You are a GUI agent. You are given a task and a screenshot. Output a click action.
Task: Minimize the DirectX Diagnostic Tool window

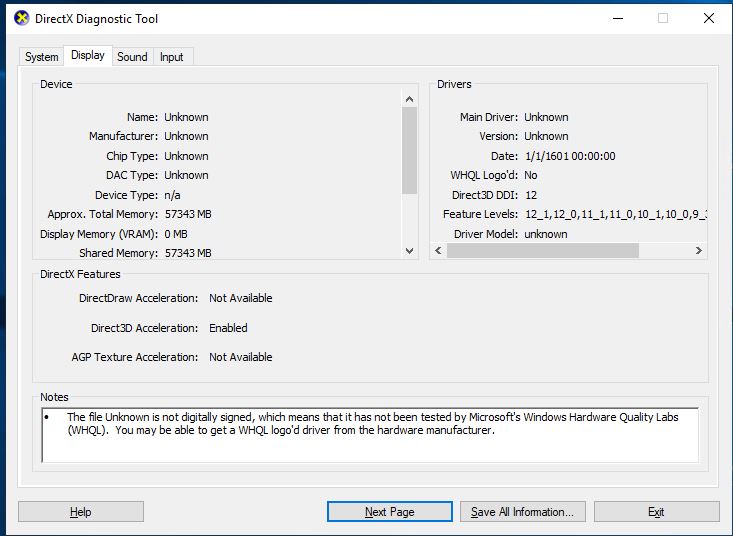[618, 19]
